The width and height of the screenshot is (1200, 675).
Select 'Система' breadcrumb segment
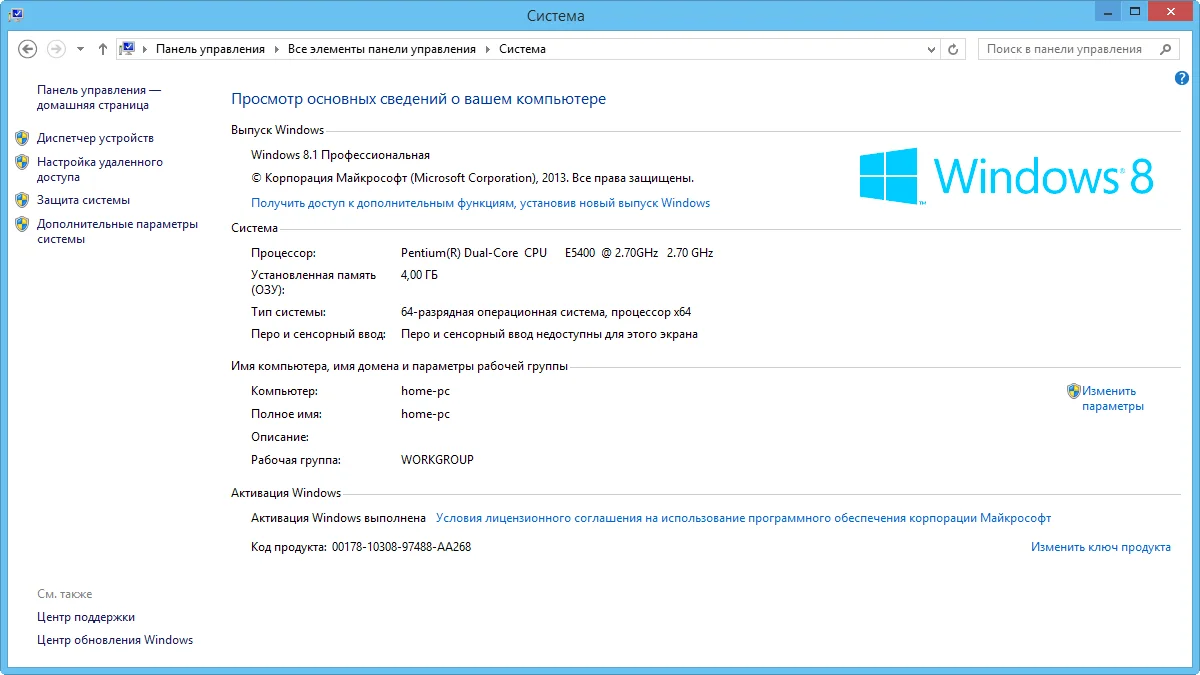click(x=522, y=48)
